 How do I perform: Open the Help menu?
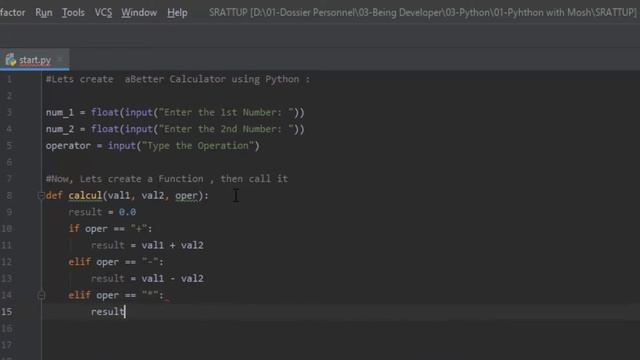pos(177,13)
